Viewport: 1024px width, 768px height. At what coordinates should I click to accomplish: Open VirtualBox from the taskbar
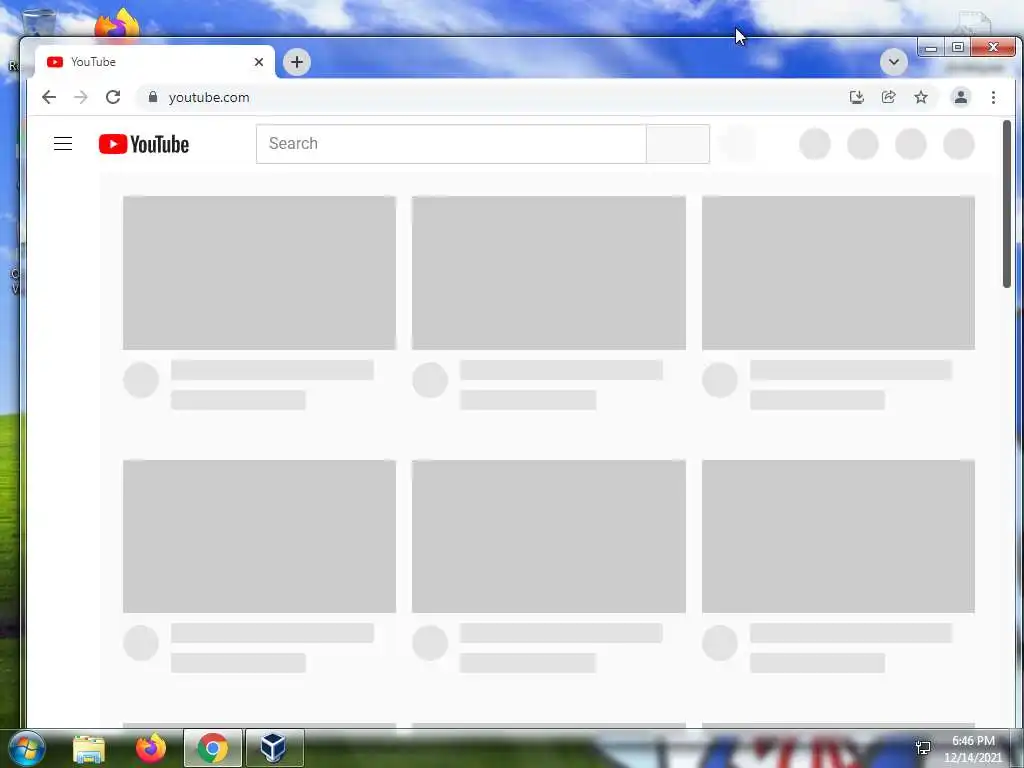coord(274,748)
